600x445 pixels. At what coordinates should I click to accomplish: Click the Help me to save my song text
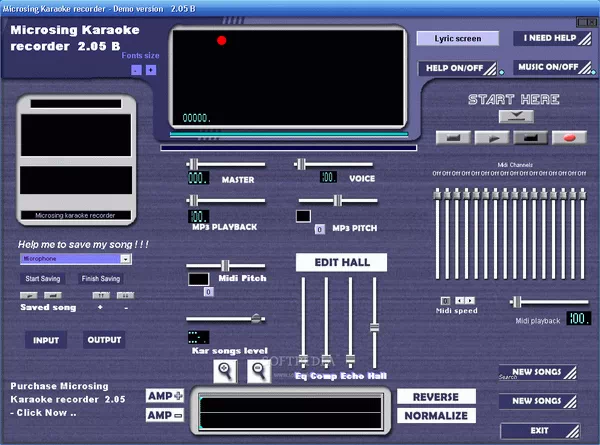click(83, 245)
